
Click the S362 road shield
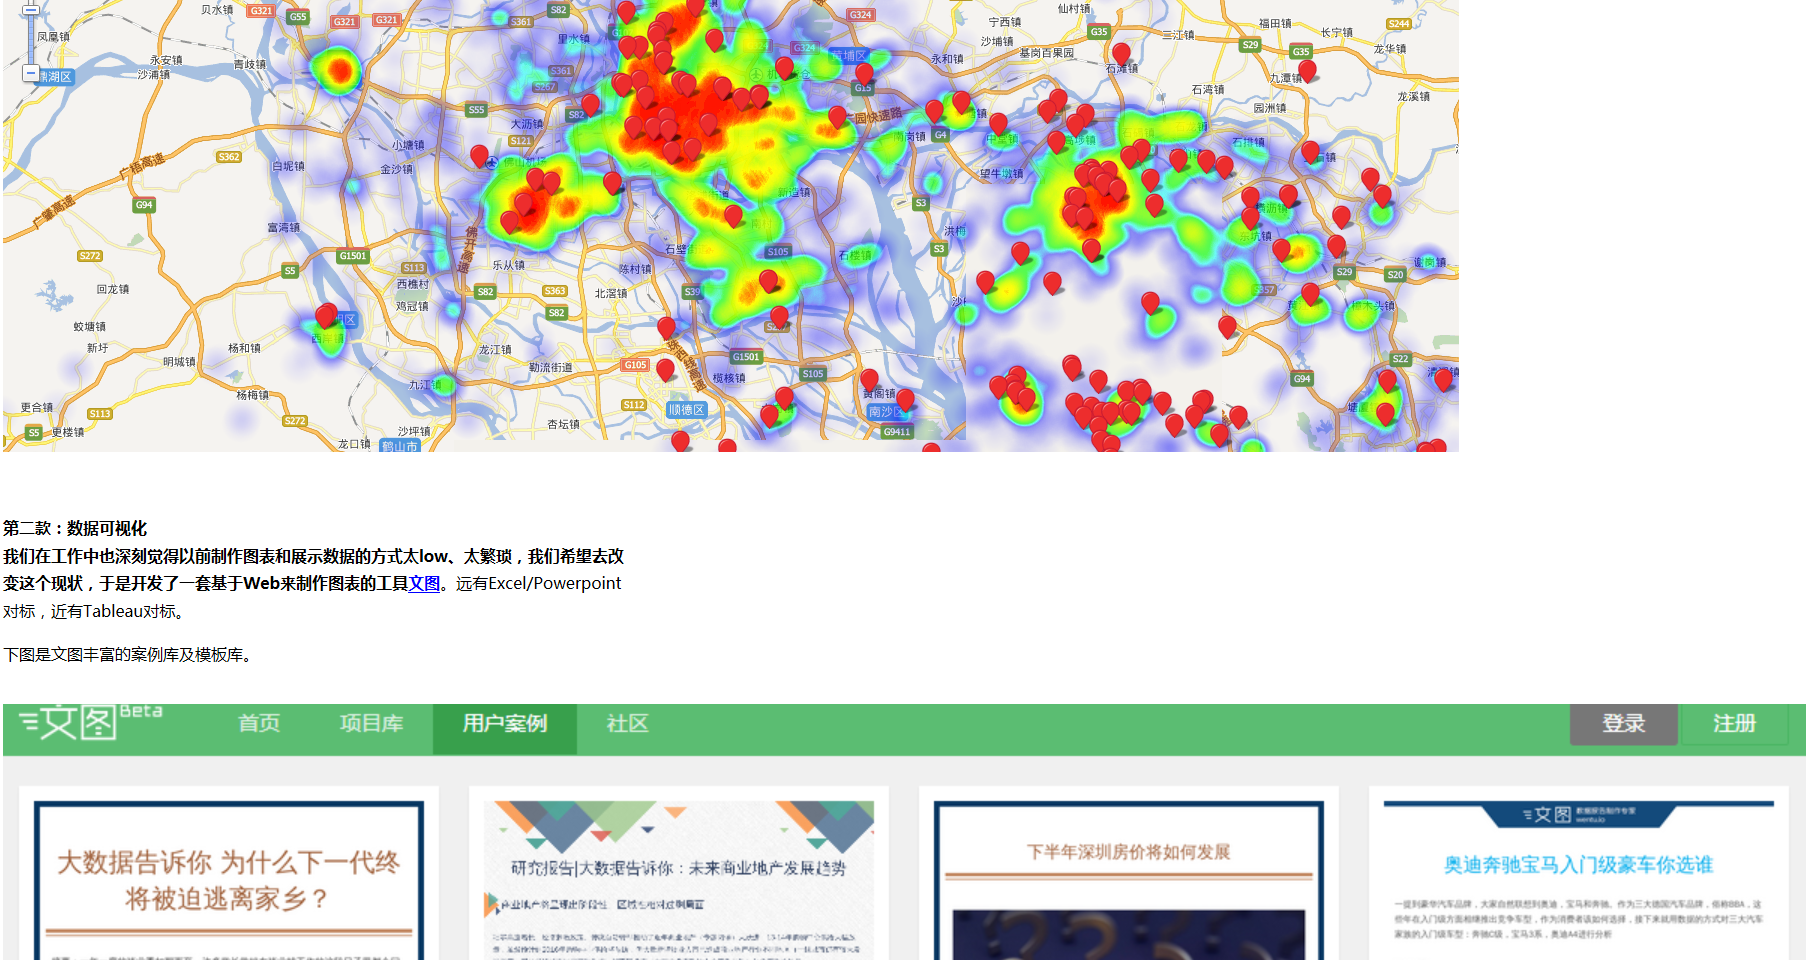point(229,157)
